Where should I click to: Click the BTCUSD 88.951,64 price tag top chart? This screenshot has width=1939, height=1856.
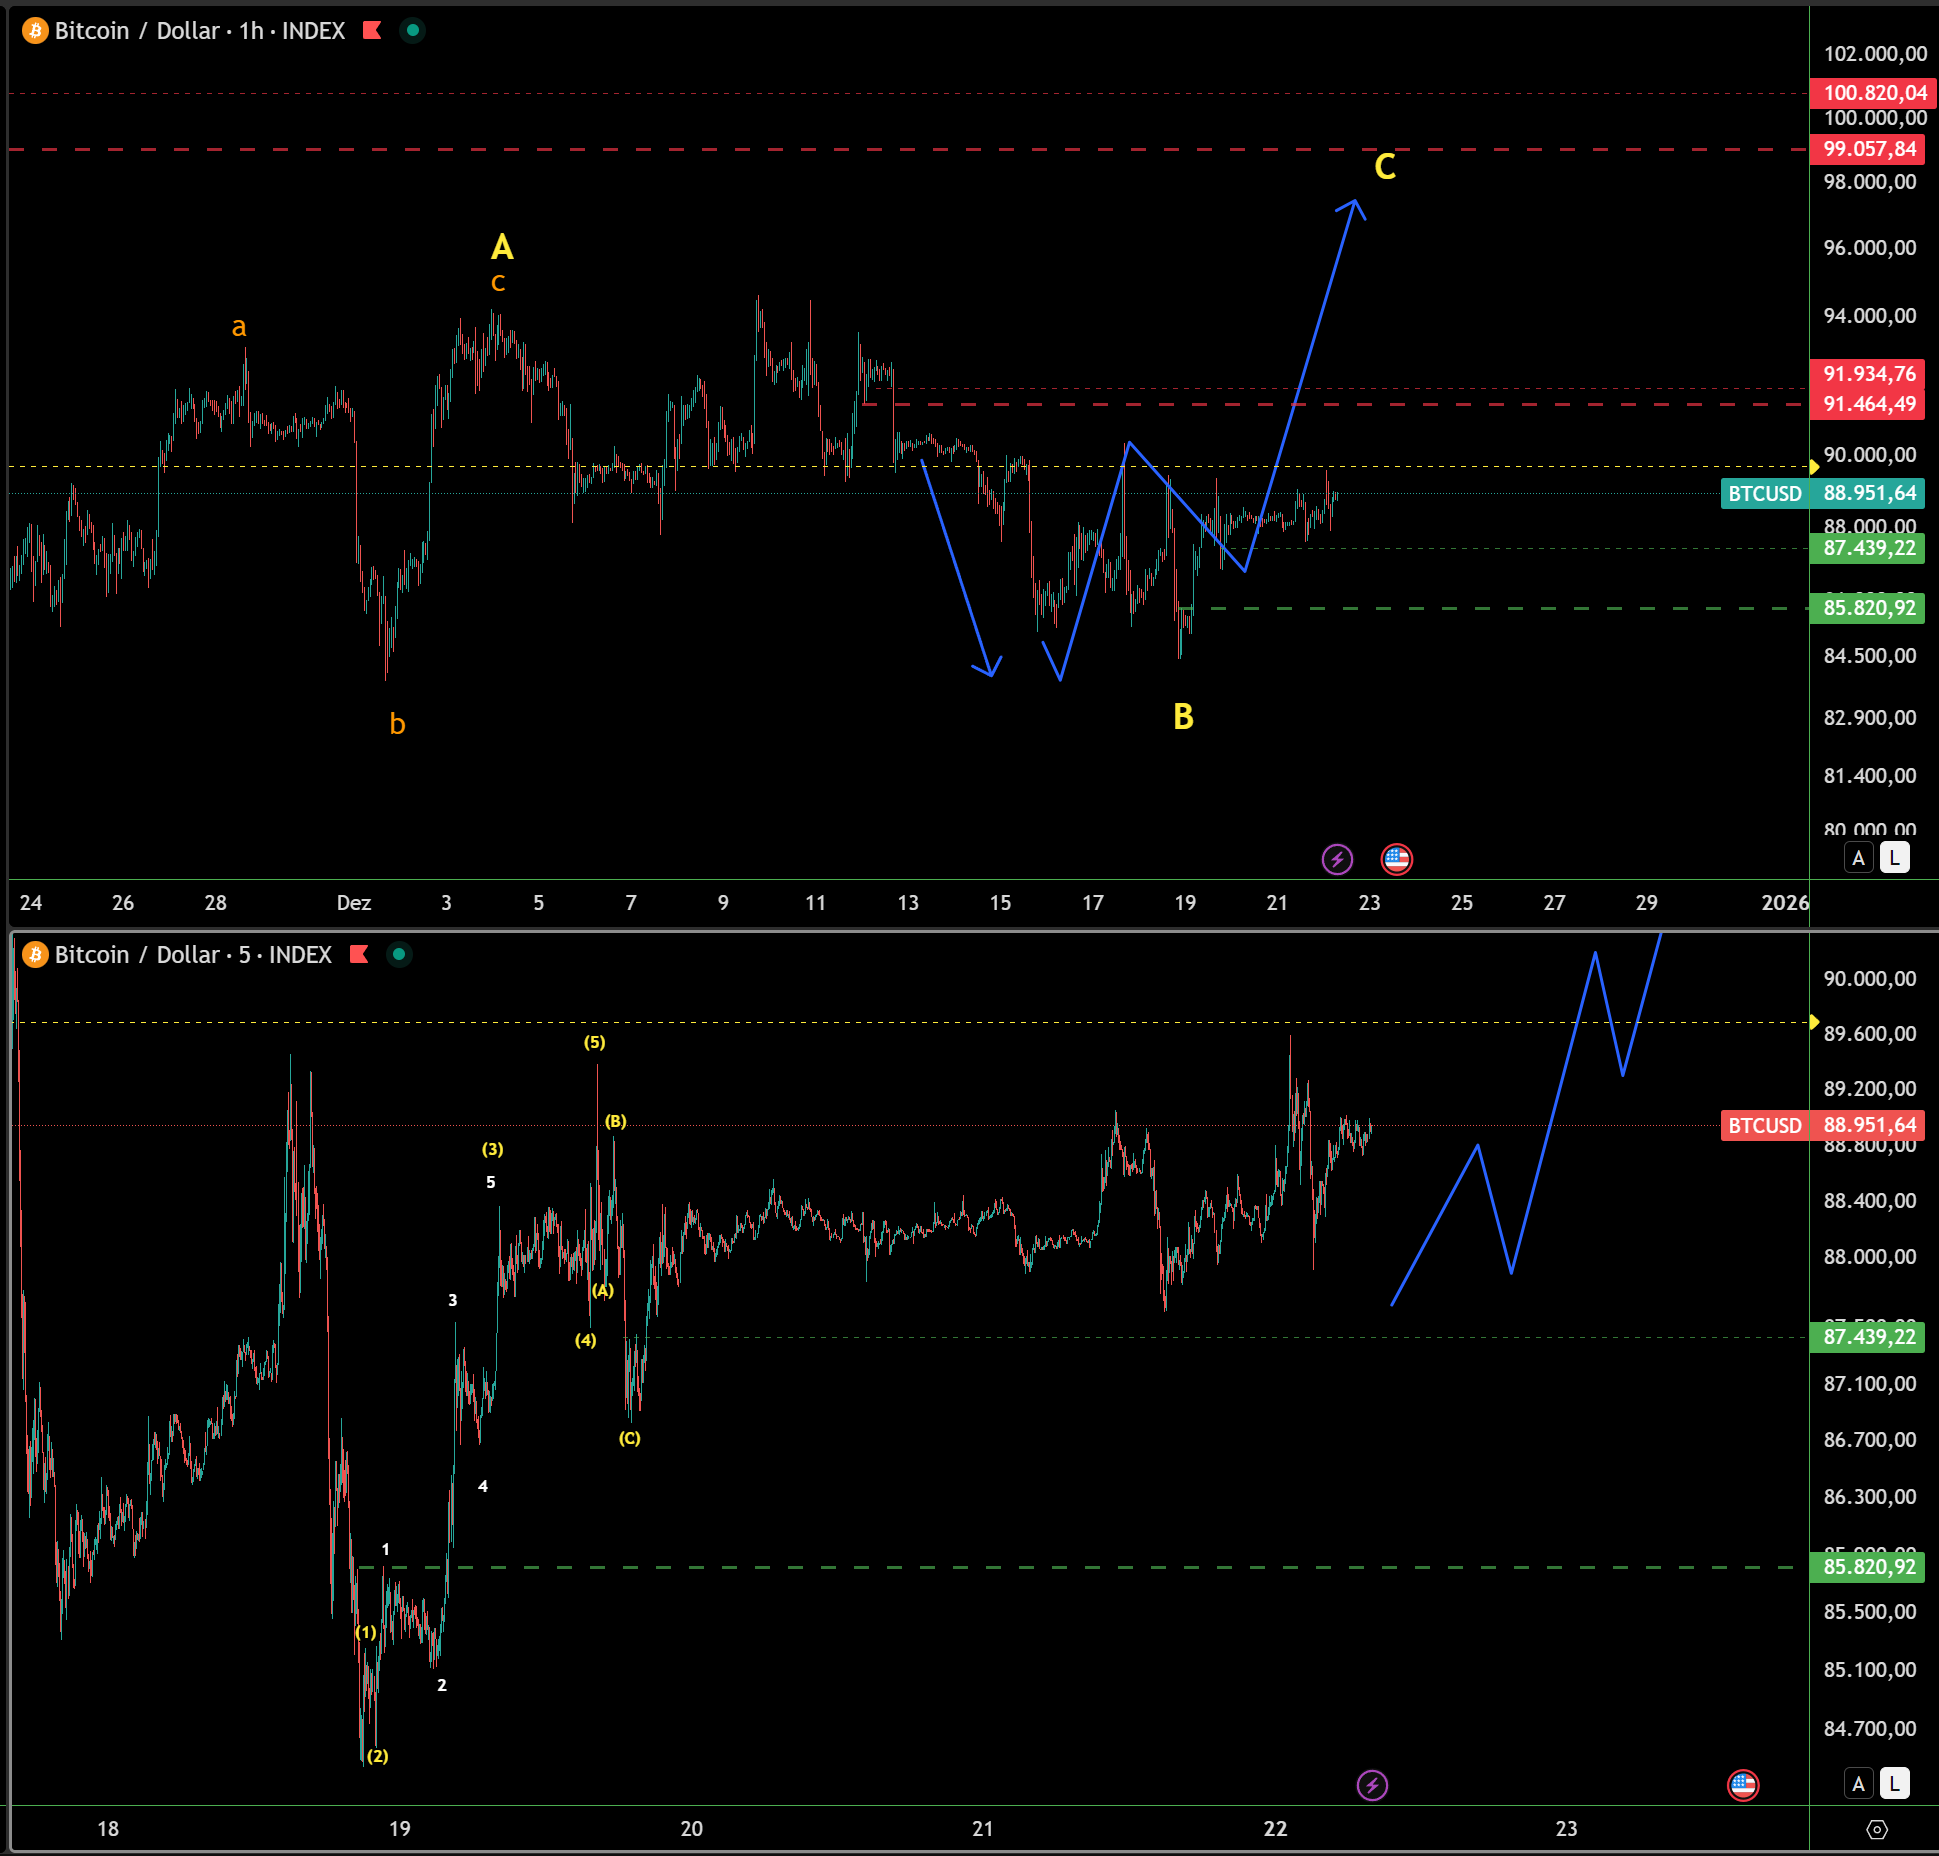[1821, 493]
